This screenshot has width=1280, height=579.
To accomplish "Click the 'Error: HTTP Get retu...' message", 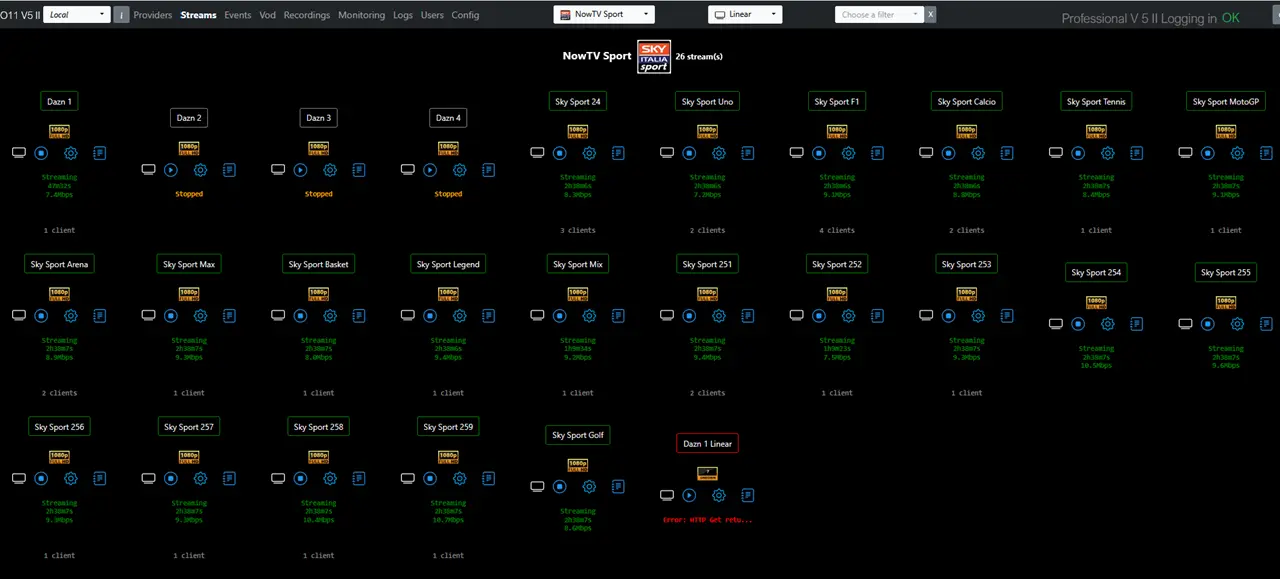I will coord(707,520).
